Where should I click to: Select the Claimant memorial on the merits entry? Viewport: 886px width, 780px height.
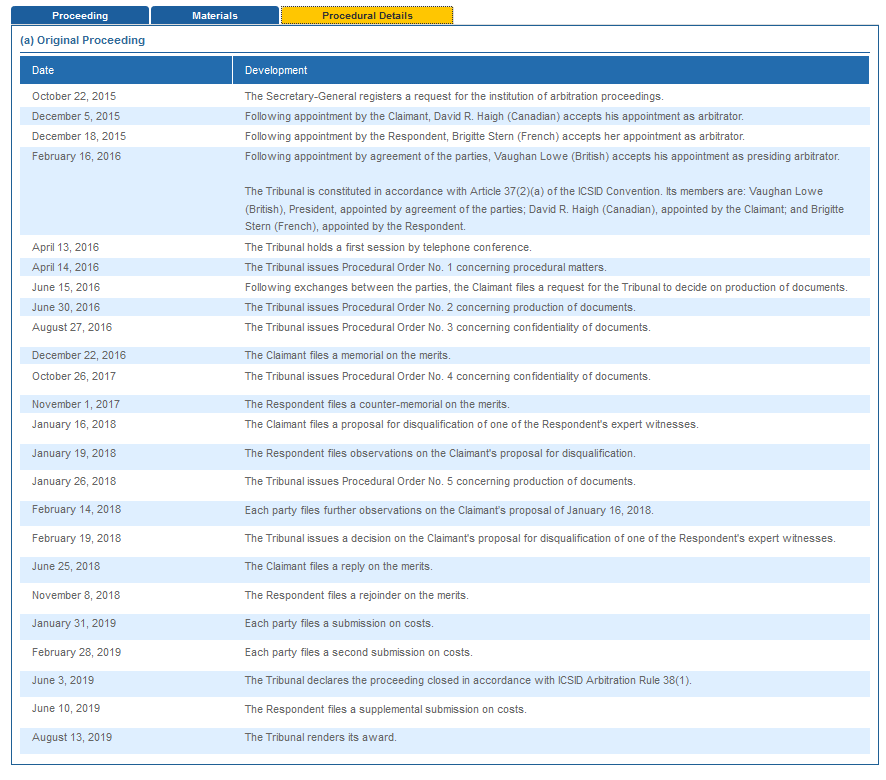click(347, 355)
